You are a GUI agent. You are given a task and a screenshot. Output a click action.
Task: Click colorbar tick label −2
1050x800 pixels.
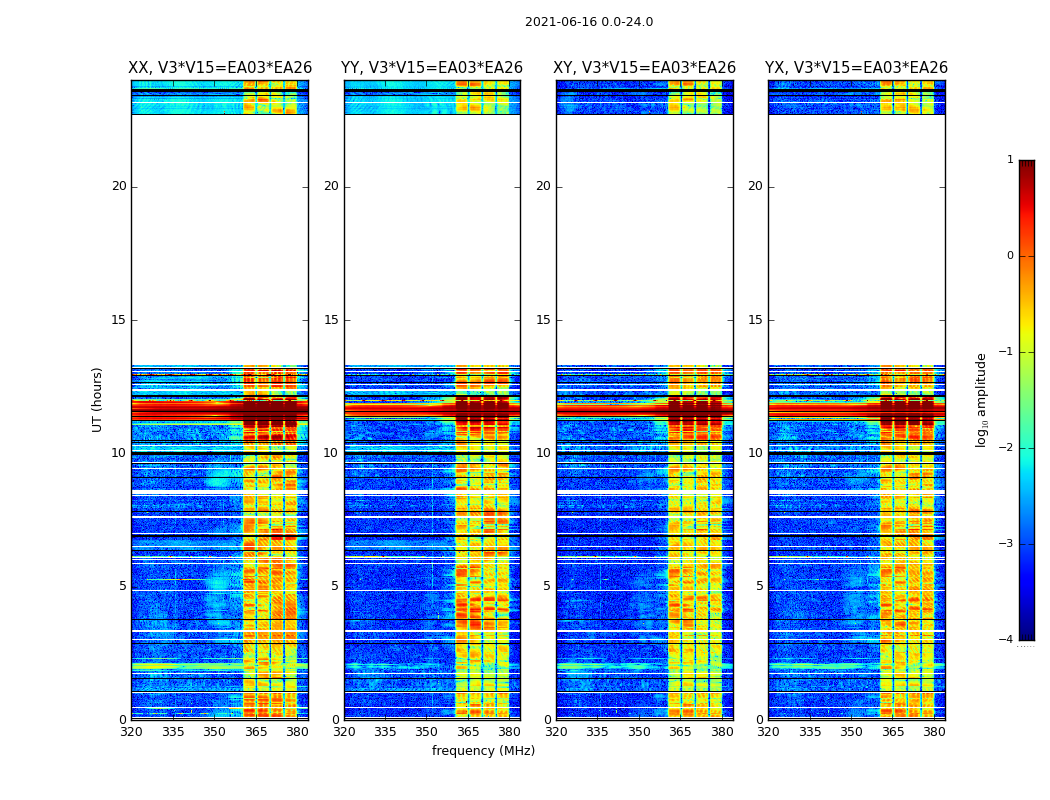(x=1006, y=448)
